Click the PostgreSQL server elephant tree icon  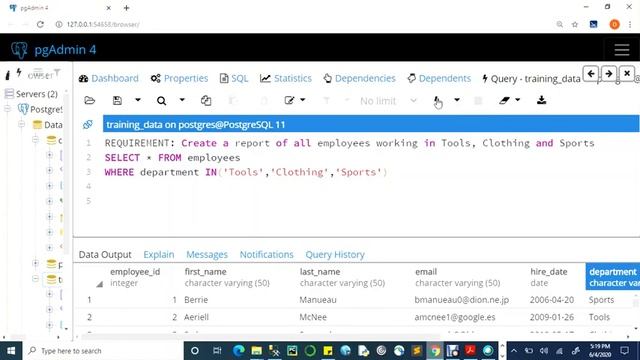click(23, 109)
